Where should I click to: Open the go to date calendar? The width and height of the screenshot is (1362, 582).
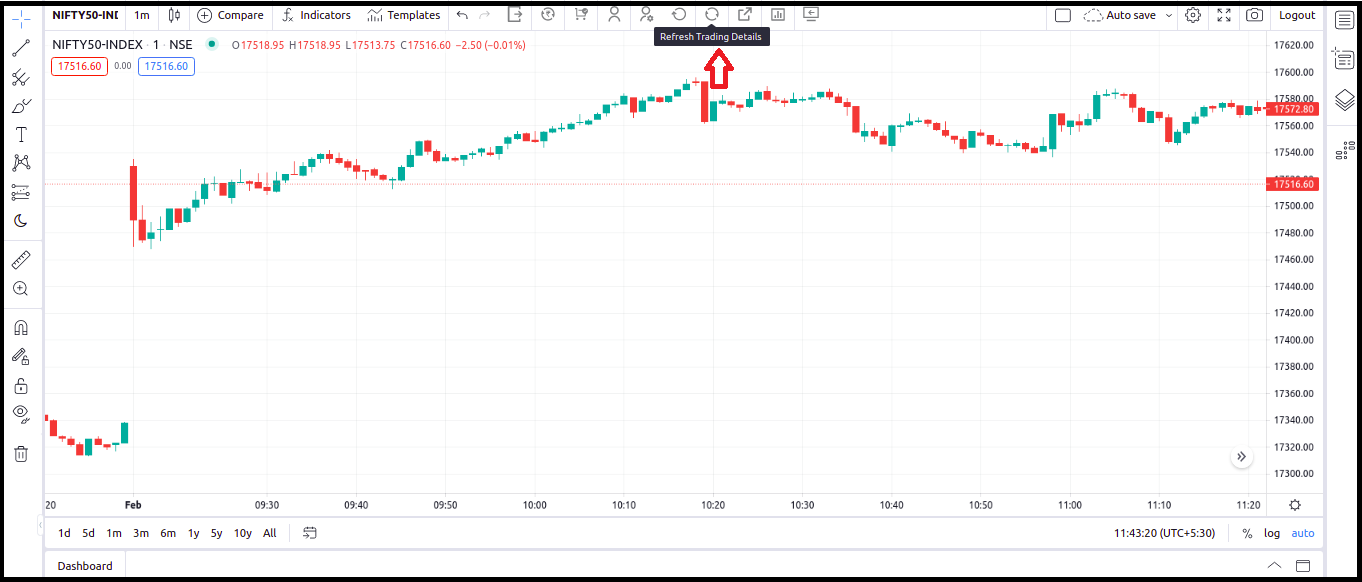tap(310, 533)
